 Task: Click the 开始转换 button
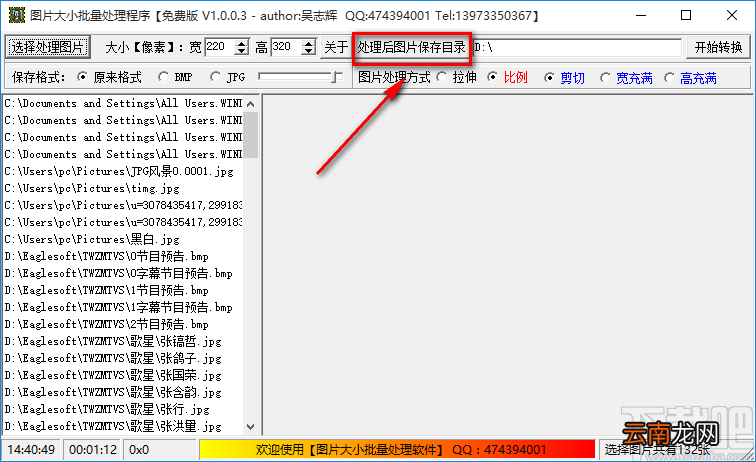tap(718, 47)
